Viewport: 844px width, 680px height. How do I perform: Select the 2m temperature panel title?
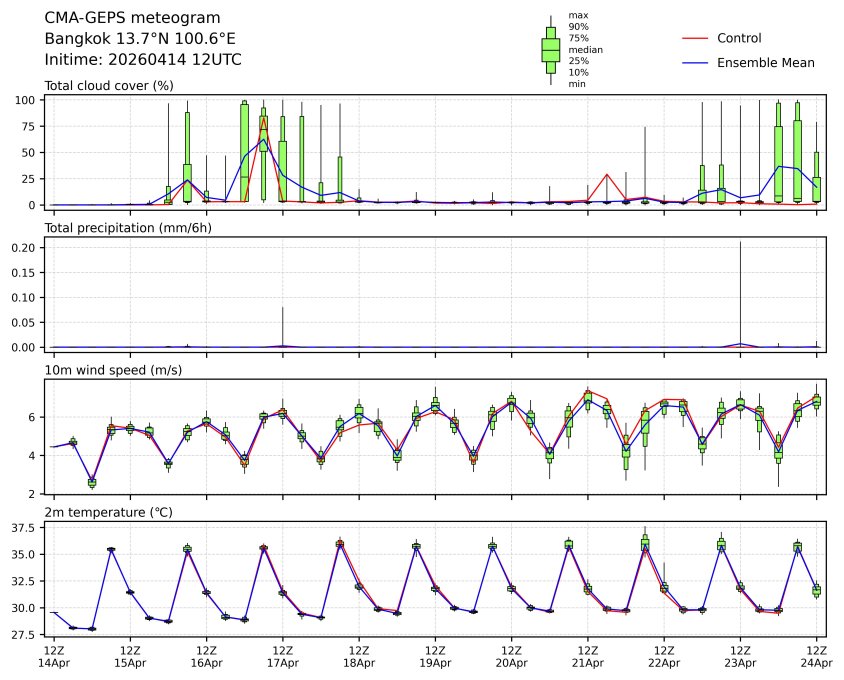tap(108, 513)
